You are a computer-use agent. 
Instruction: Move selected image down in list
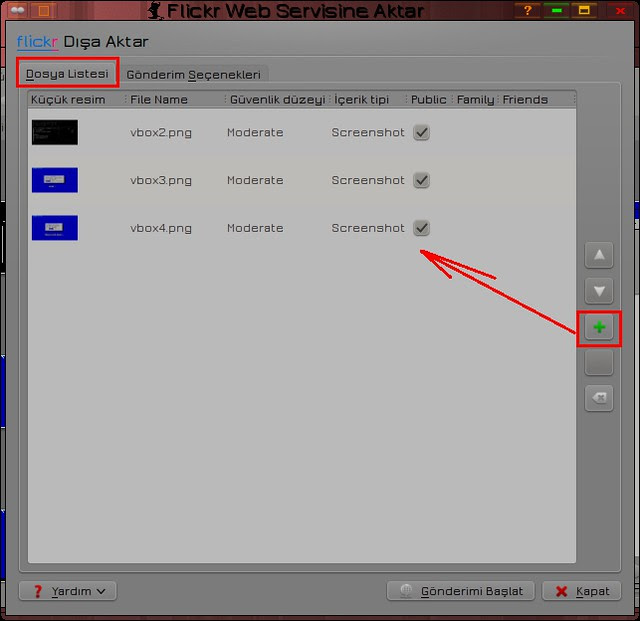click(599, 291)
